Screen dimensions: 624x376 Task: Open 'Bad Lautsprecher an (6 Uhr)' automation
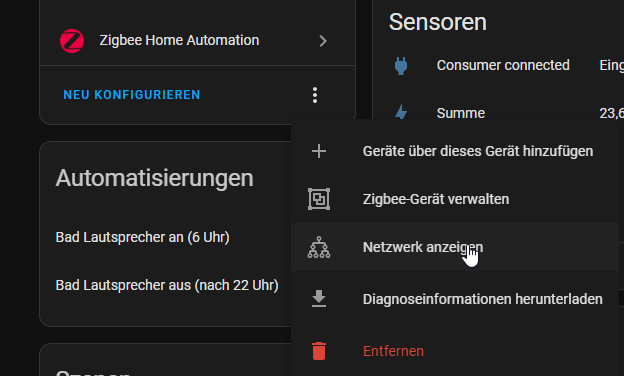tap(142, 237)
